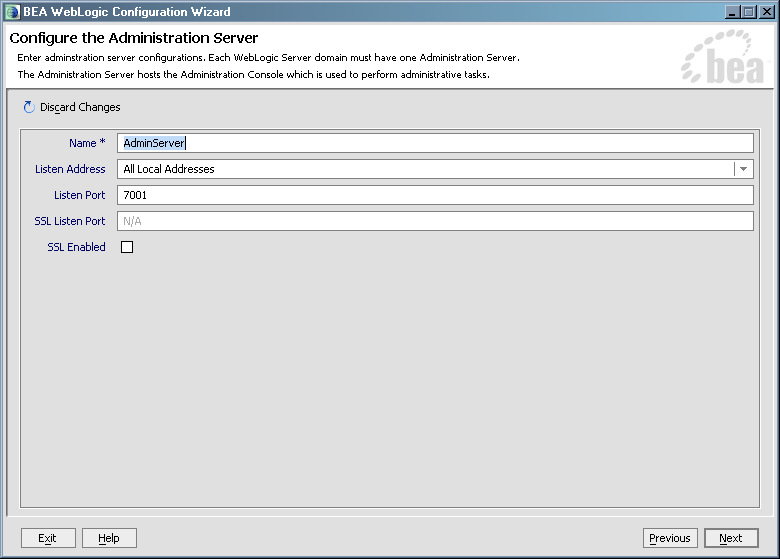Open Help for the wizard
The width and height of the screenshot is (780, 559).
(109, 538)
